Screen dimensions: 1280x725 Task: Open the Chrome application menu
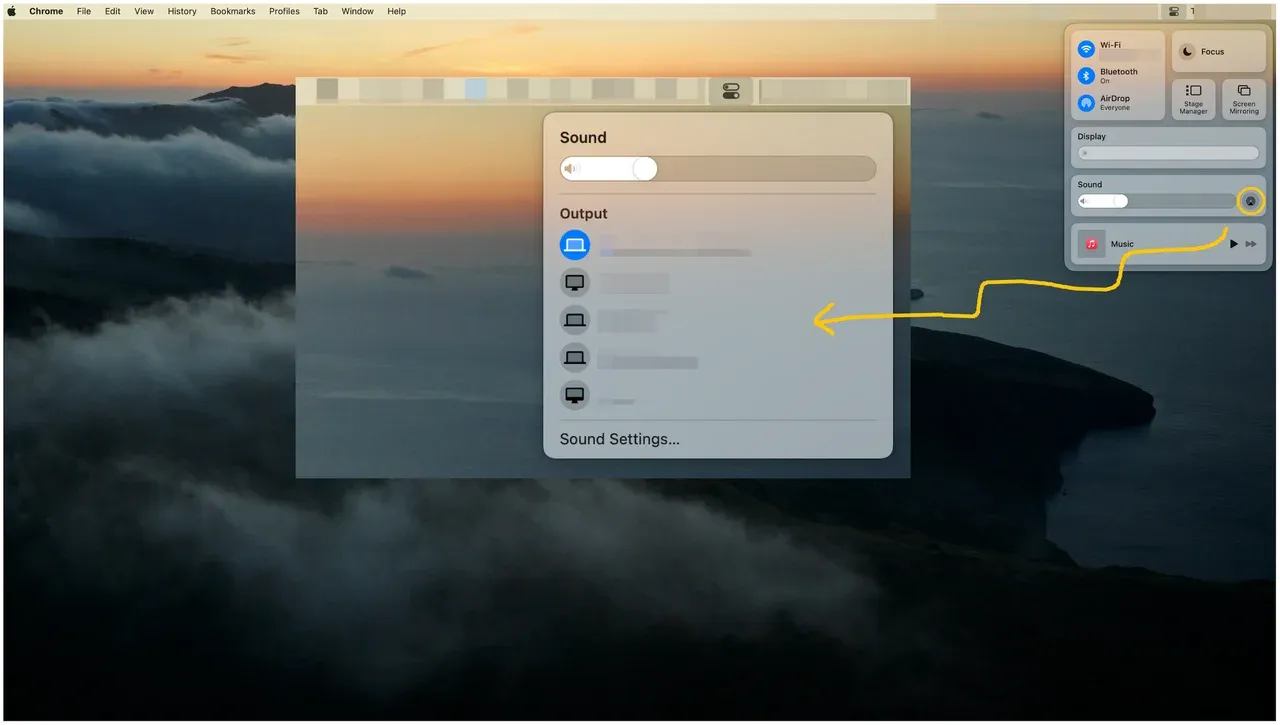pos(46,11)
